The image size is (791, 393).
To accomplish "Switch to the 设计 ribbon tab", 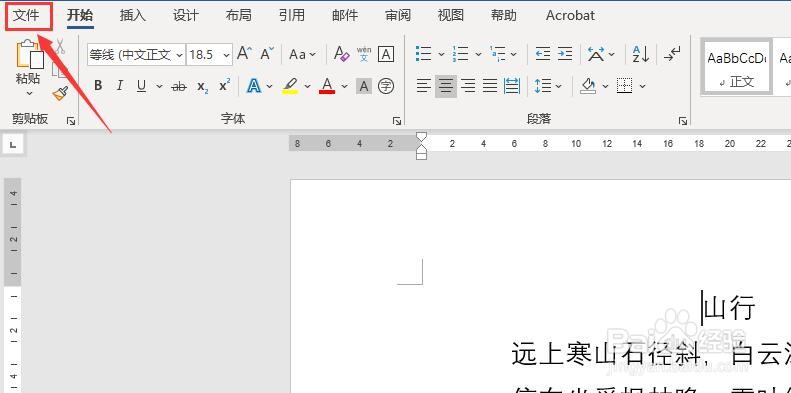I will (186, 16).
